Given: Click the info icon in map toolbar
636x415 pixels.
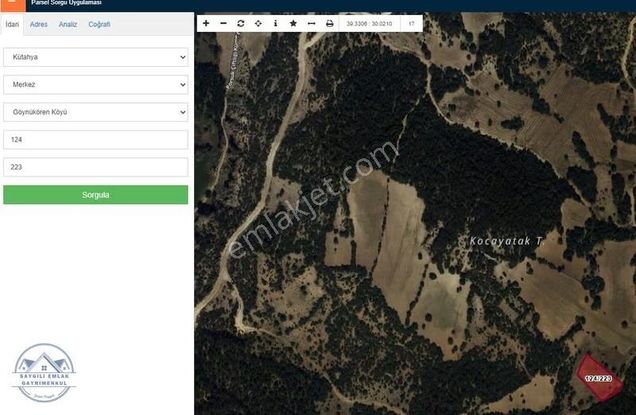Looking at the screenshot, I should pos(275,23).
